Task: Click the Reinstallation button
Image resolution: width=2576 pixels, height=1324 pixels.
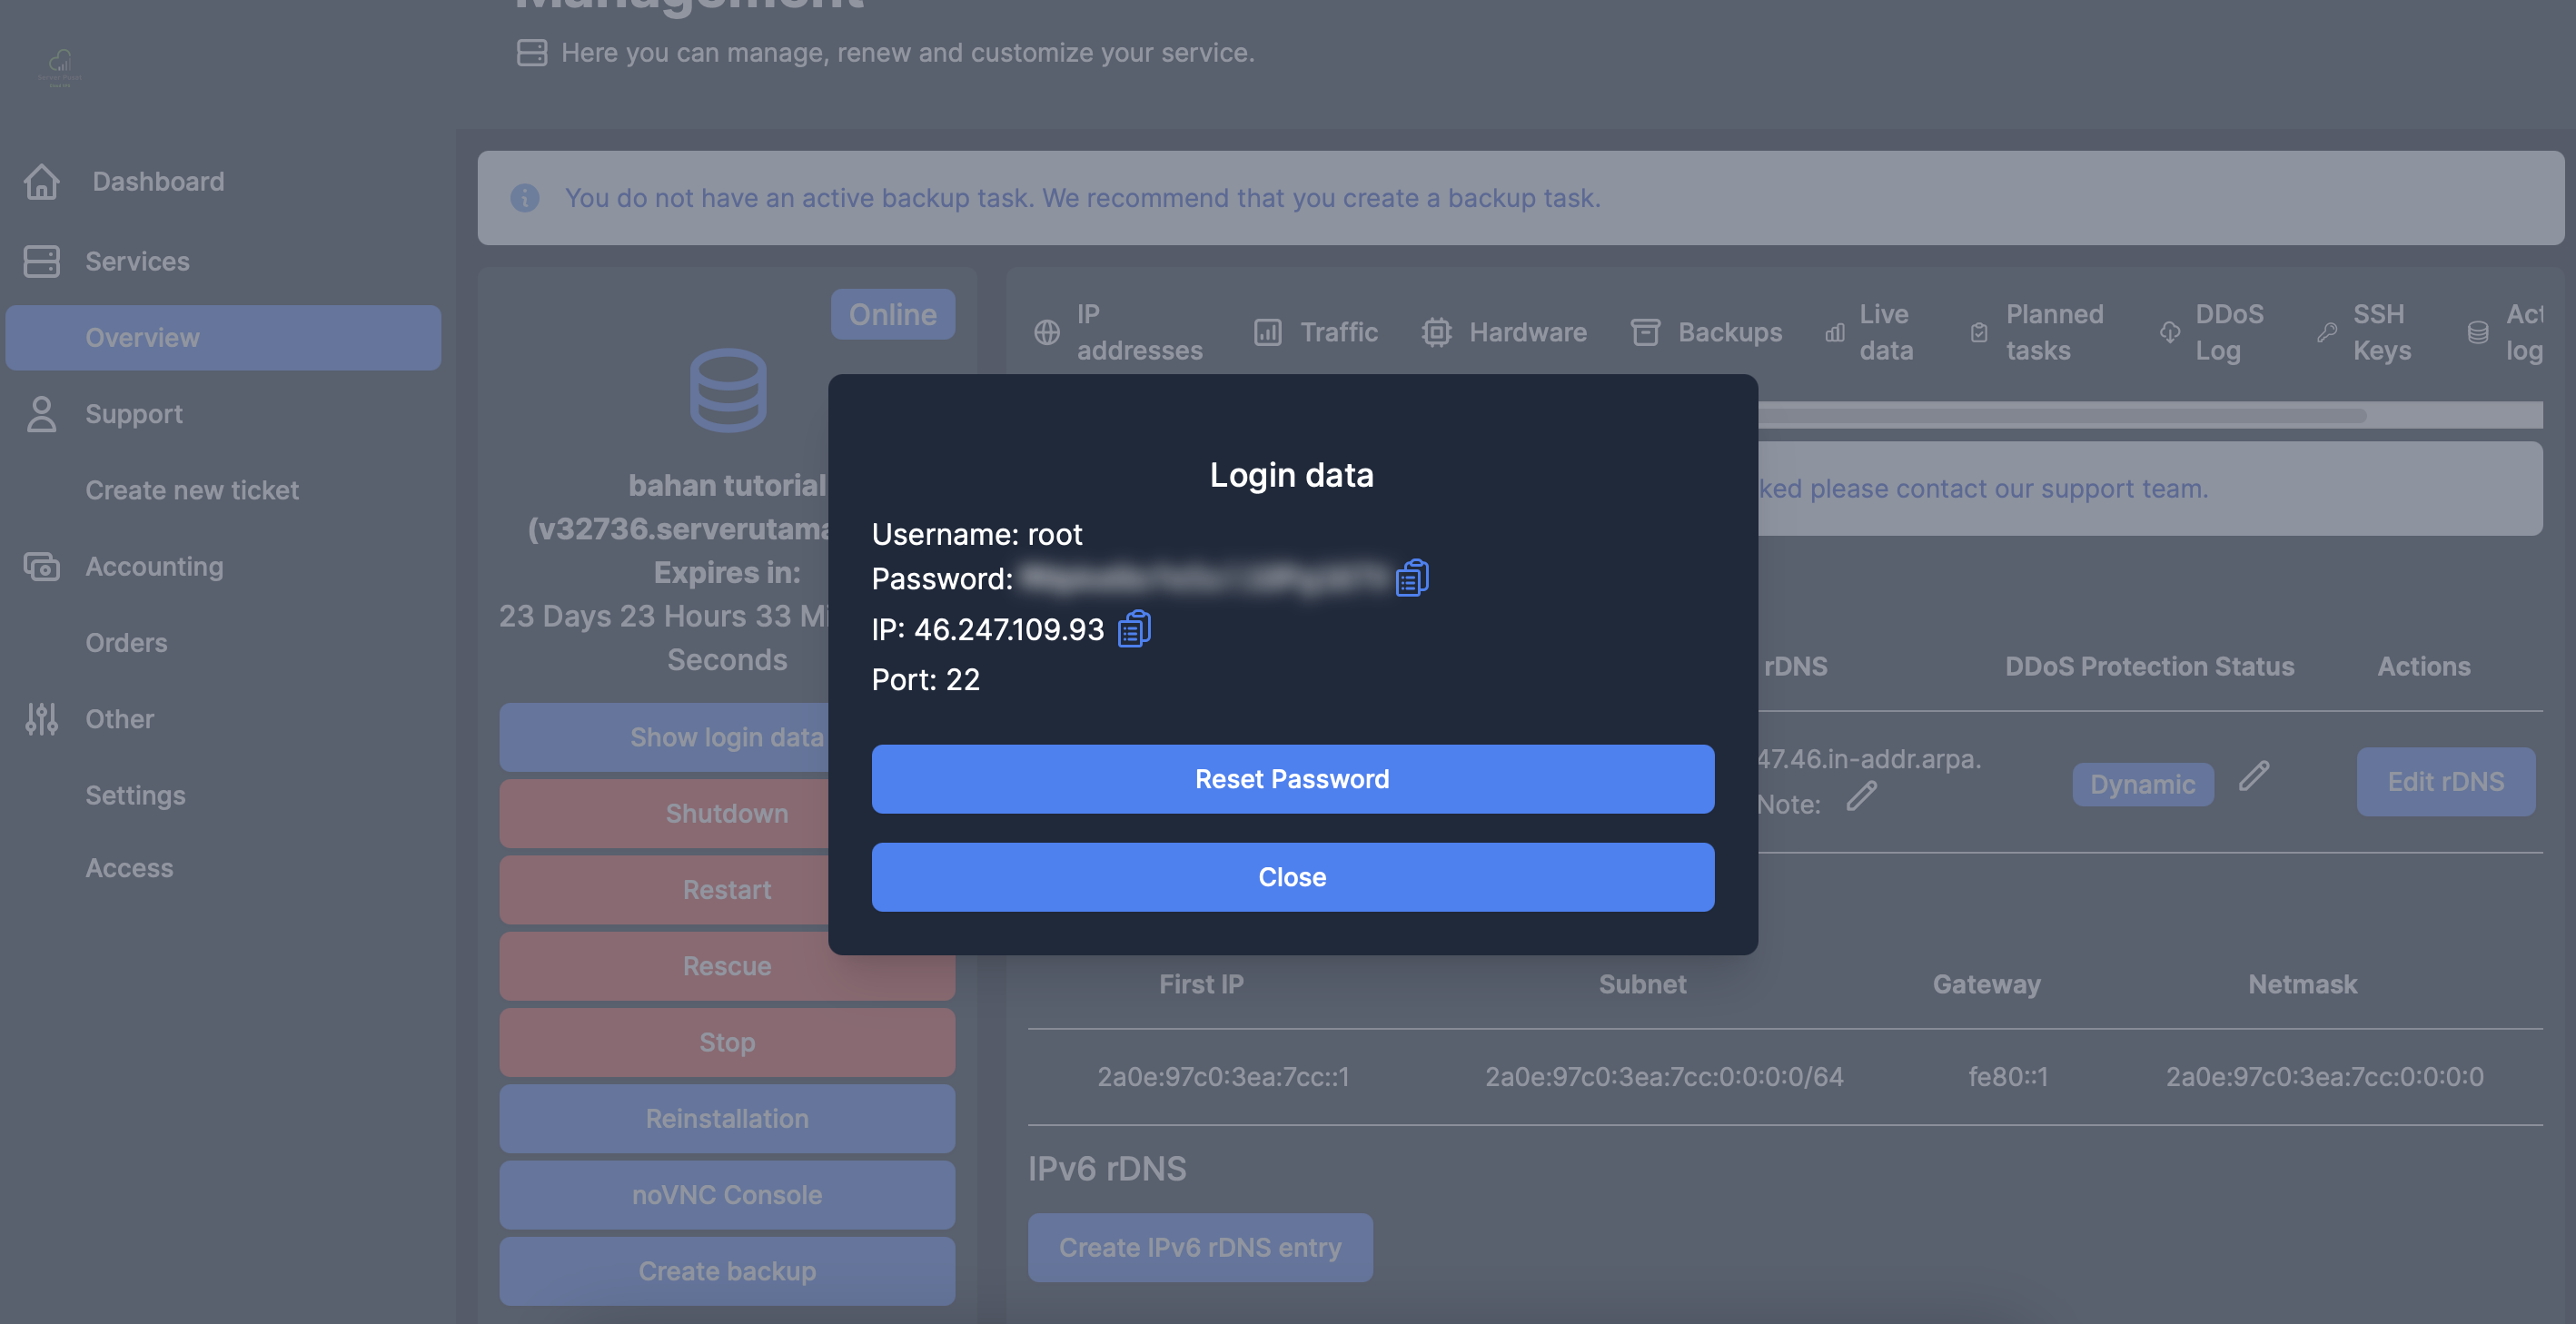Action: (726, 1119)
